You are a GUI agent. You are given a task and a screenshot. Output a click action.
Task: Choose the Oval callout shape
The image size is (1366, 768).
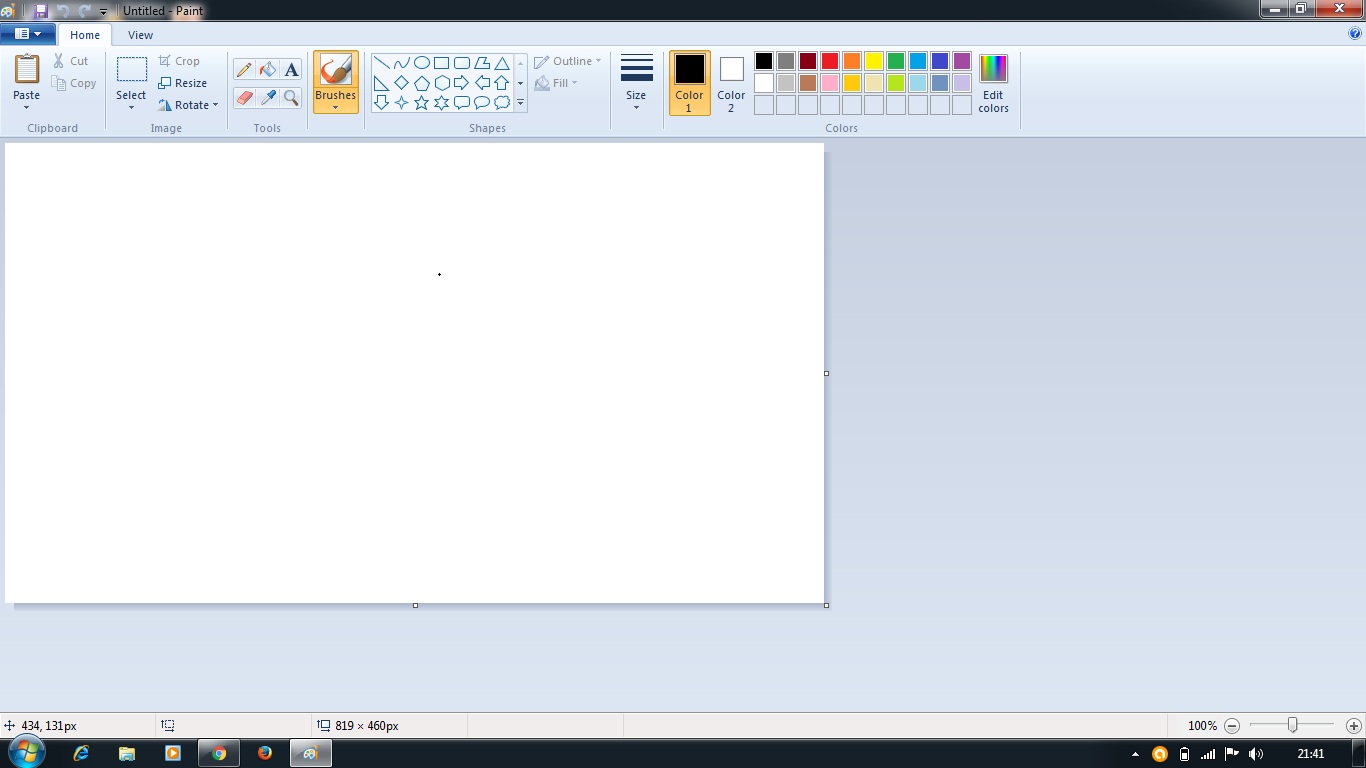click(x=481, y=102)
